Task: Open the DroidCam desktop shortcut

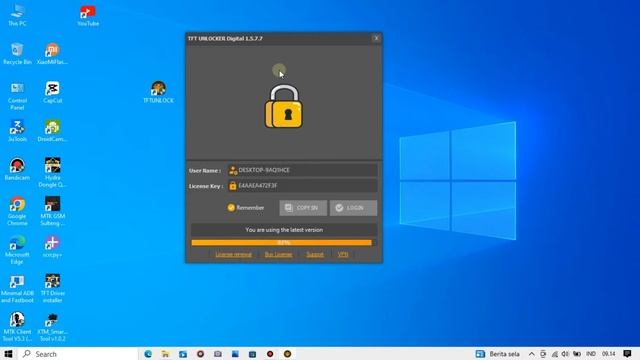Action: (x=52, y=131)
